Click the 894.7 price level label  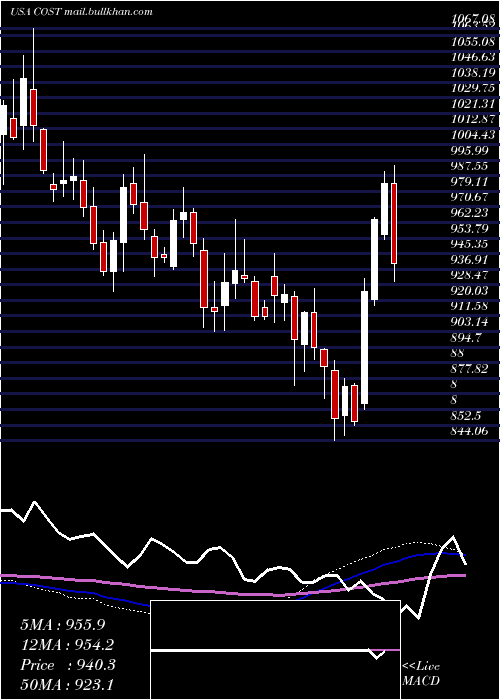[x=467, y=338]
